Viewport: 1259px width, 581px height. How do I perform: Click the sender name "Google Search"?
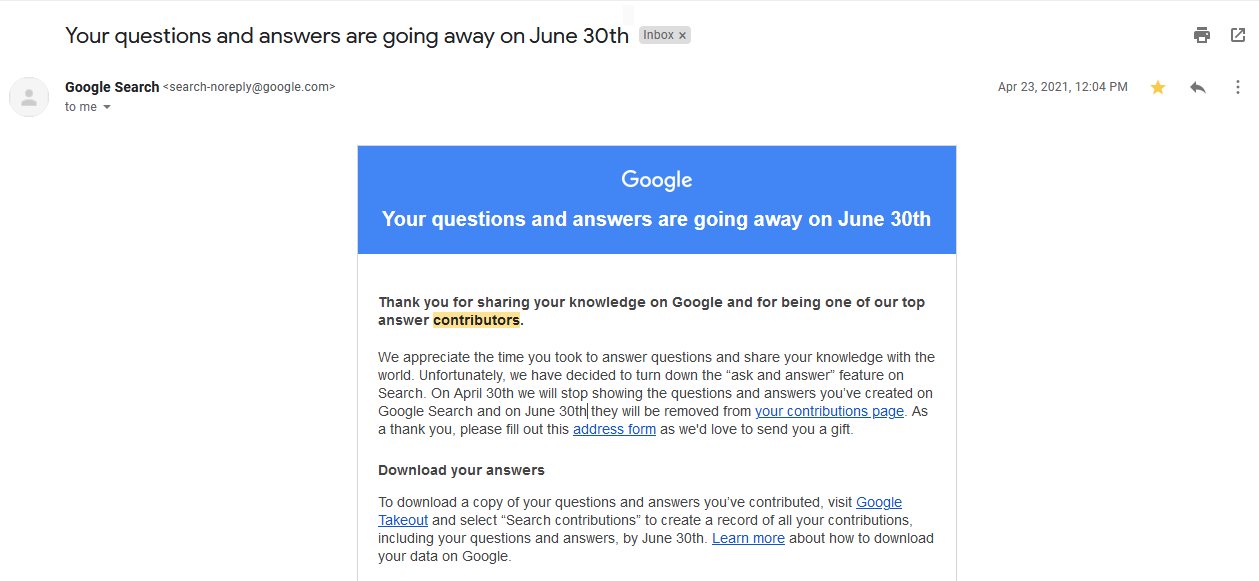[x=112, y=87]
